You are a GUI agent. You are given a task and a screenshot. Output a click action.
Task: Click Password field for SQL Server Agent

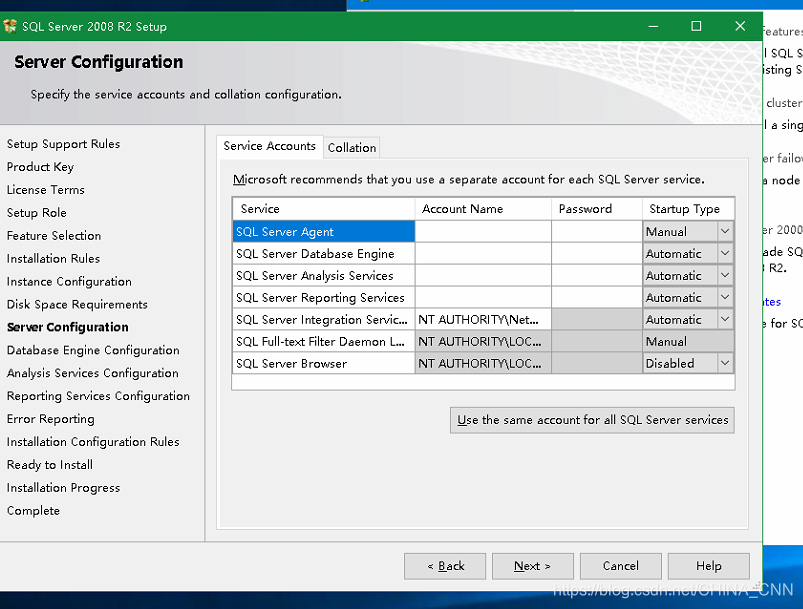point(597,232)
